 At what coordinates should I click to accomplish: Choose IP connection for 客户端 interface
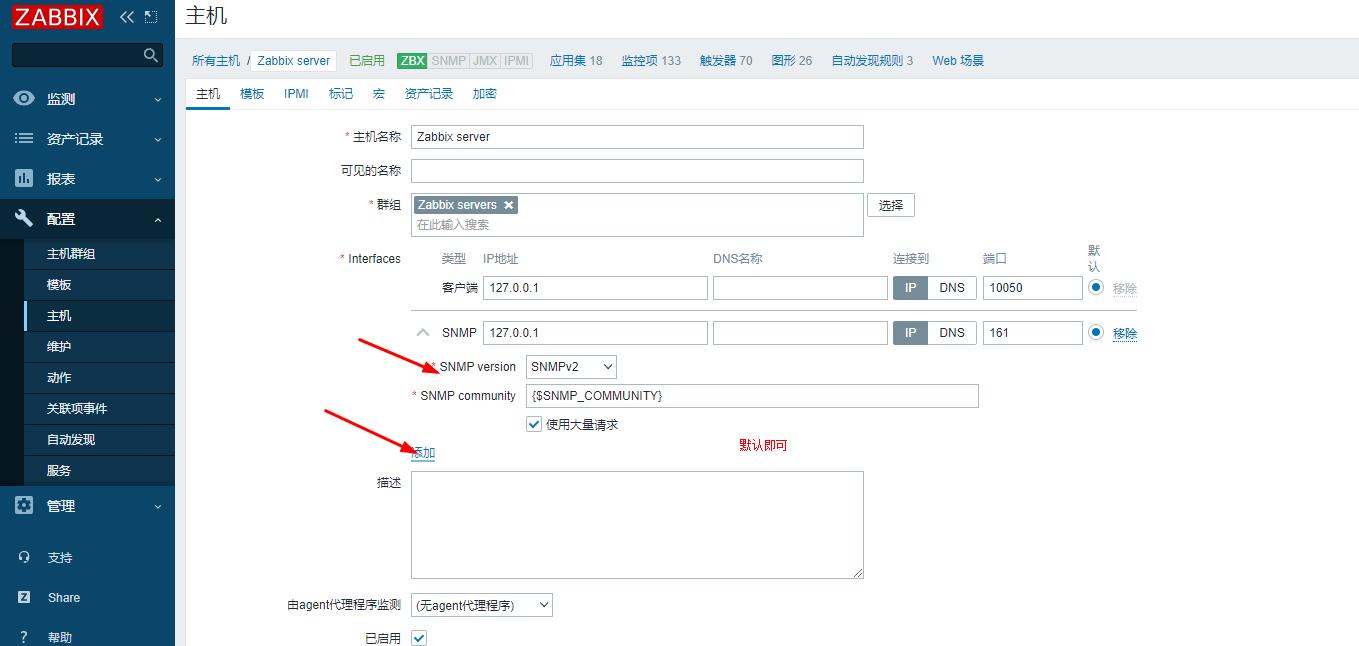click(910, 288)
